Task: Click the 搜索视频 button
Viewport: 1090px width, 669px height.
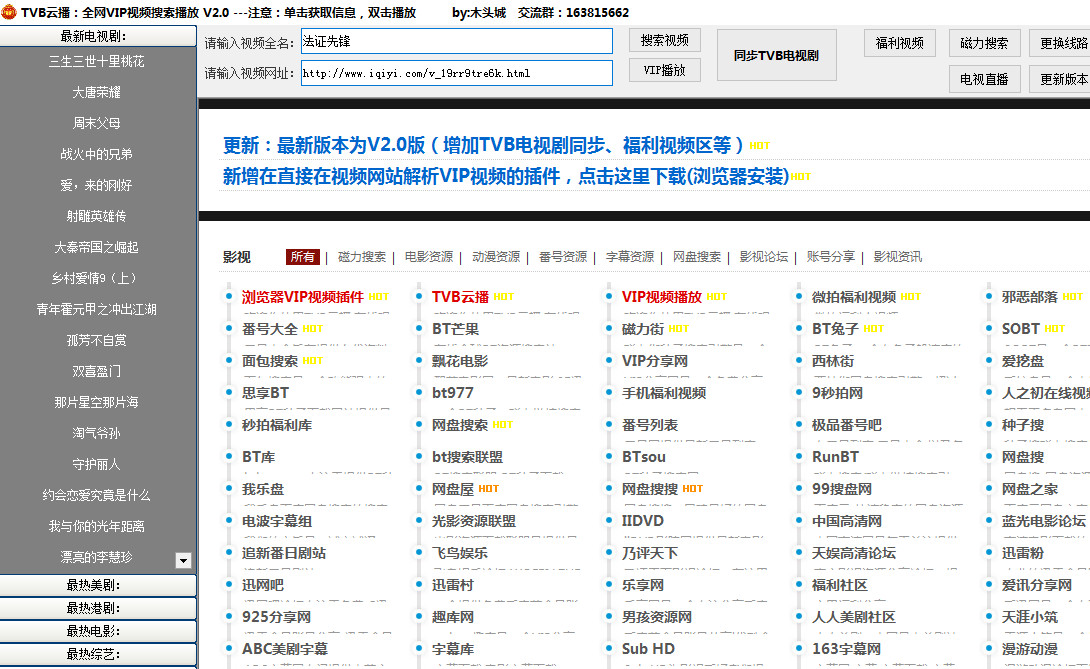Action: coord(665,40)
